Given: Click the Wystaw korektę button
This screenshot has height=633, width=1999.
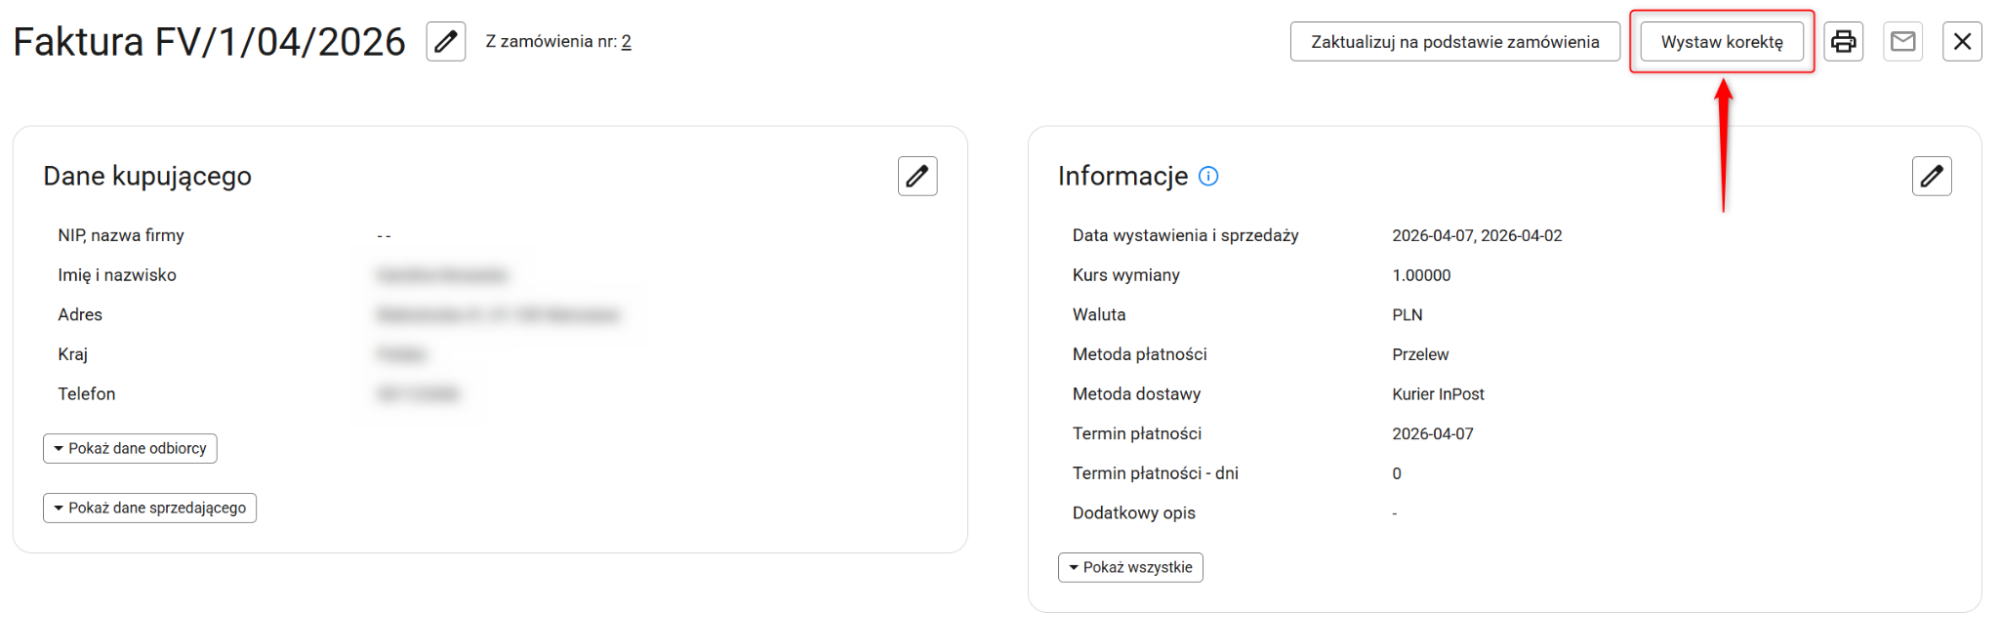Looking at the screenshot, I should click(1721, 42).
